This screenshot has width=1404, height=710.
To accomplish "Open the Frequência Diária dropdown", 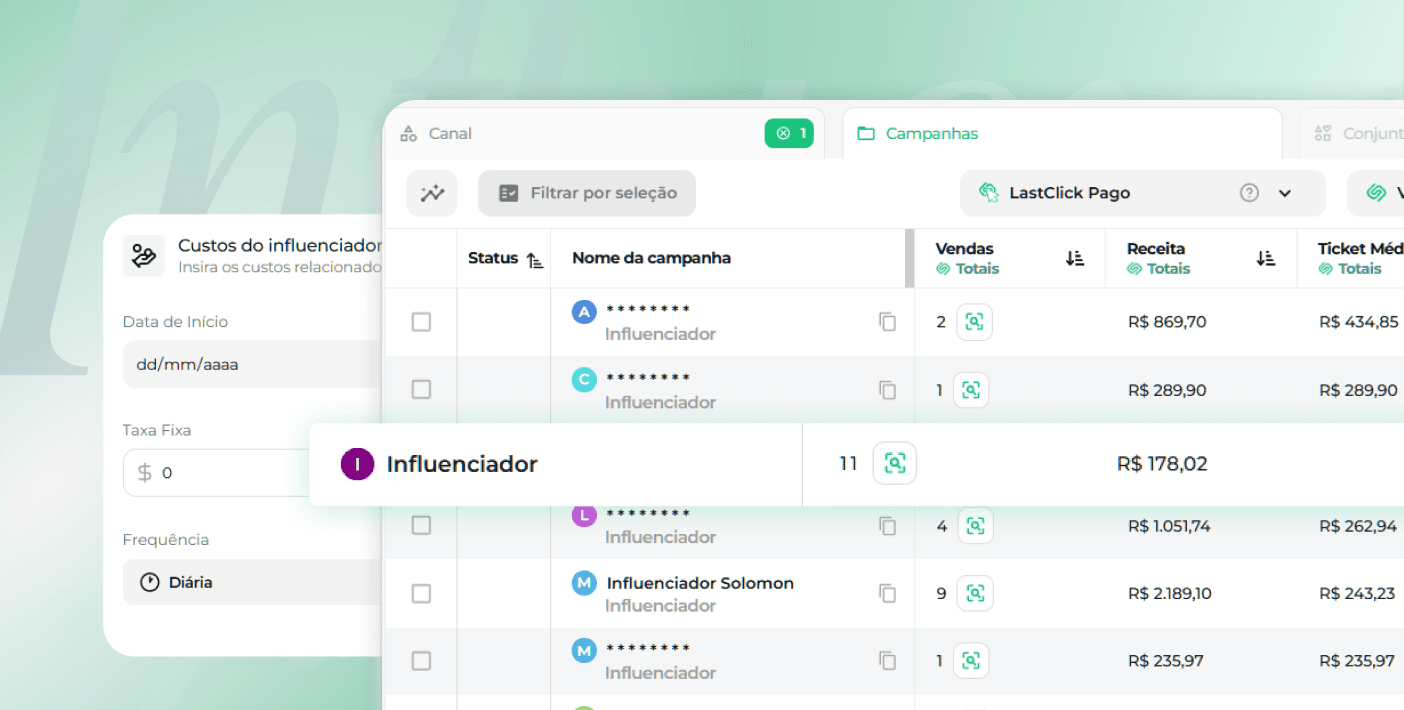I will click(x=252, y=582).
